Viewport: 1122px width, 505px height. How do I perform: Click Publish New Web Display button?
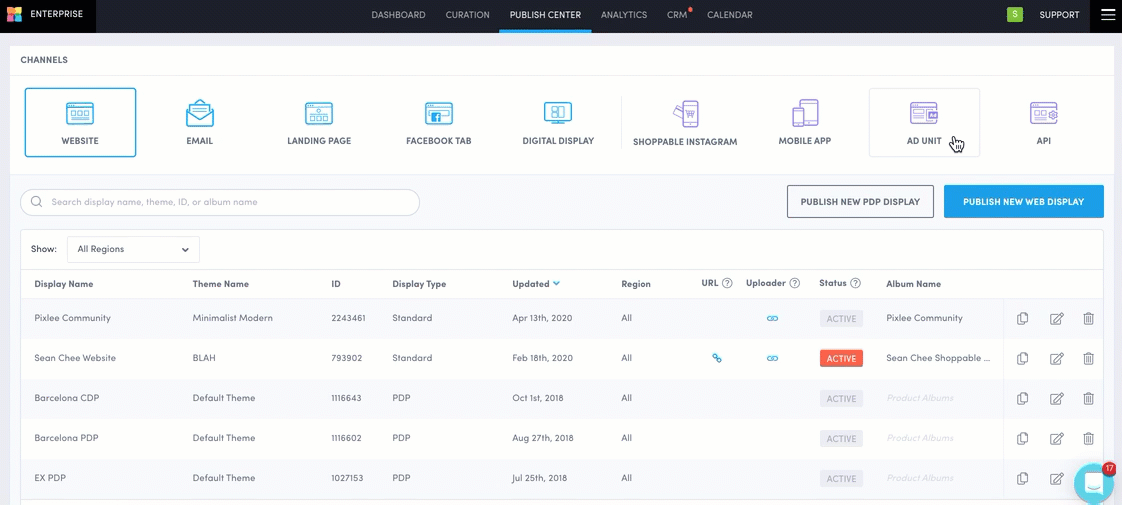tap(1023, 202)
